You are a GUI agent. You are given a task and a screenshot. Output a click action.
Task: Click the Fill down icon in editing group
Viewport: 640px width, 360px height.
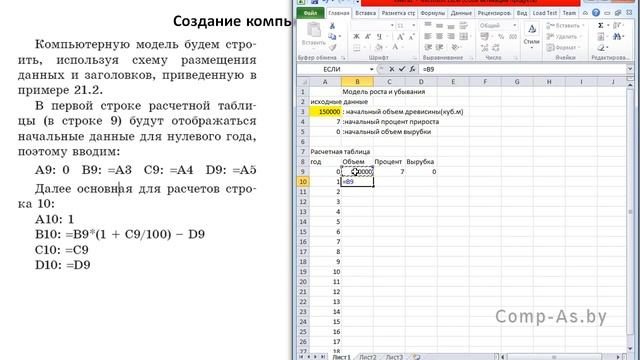point(601,37)
